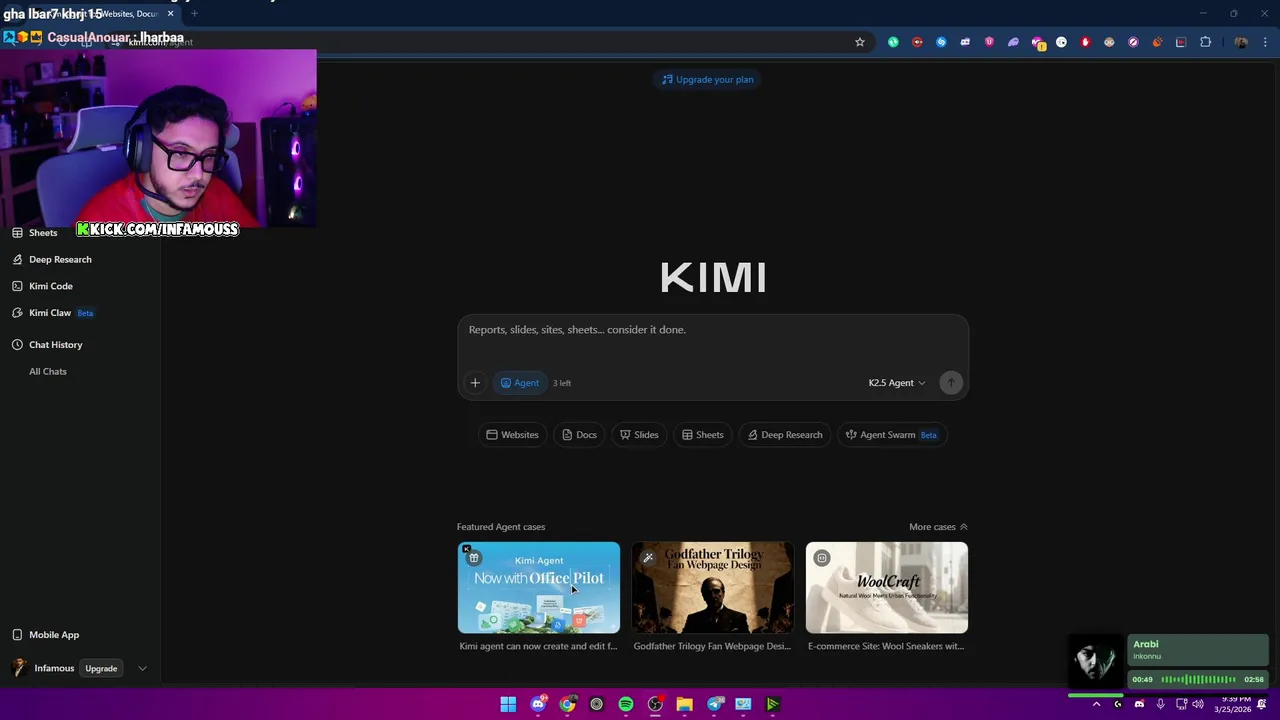1280x720 pixels.
Task: Select the Deep Research shortcut chip
Action: coord(785,435)
